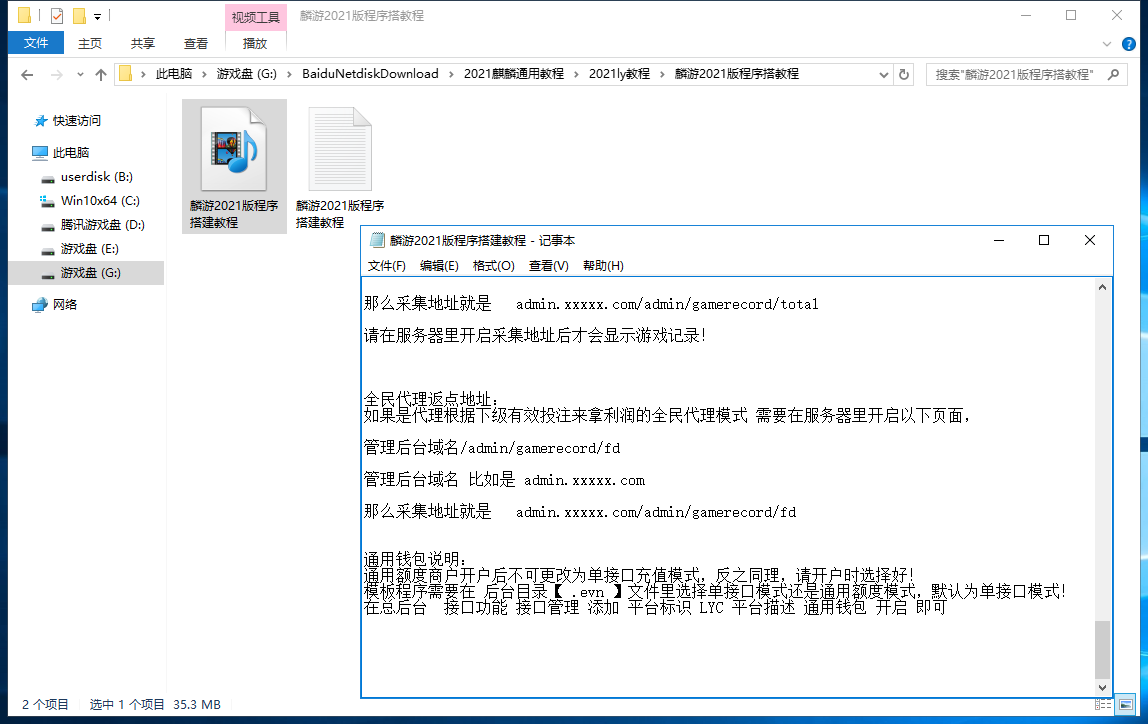
Task: Refresh the current folder view
Action: click(x=904, y=74)
